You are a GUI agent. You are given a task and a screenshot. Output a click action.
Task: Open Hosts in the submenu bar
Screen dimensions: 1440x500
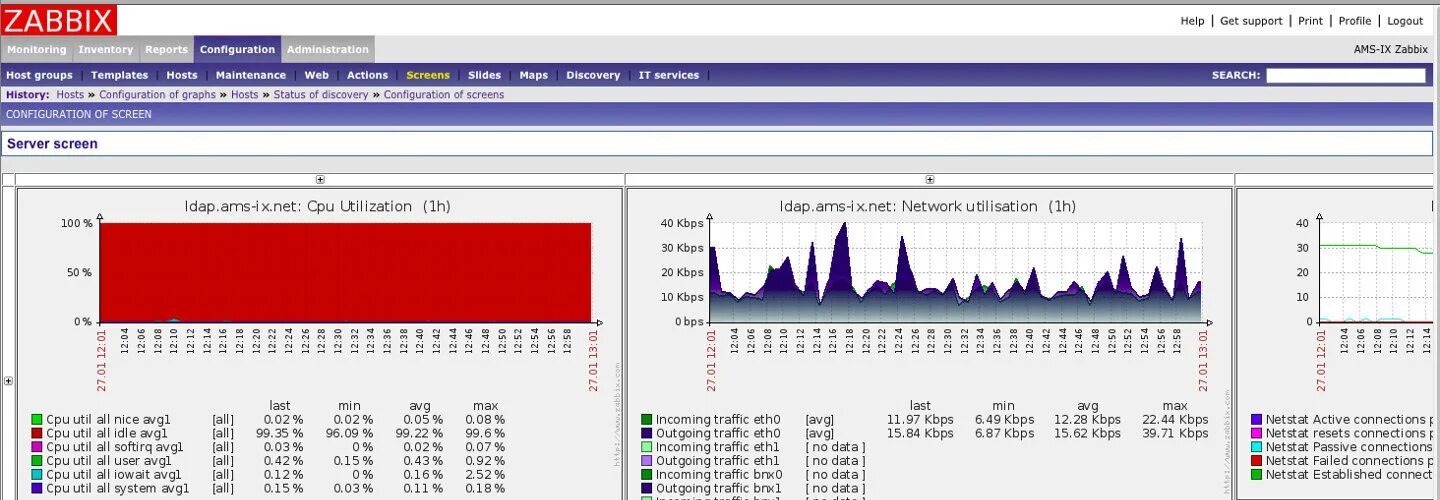point(182,75)
